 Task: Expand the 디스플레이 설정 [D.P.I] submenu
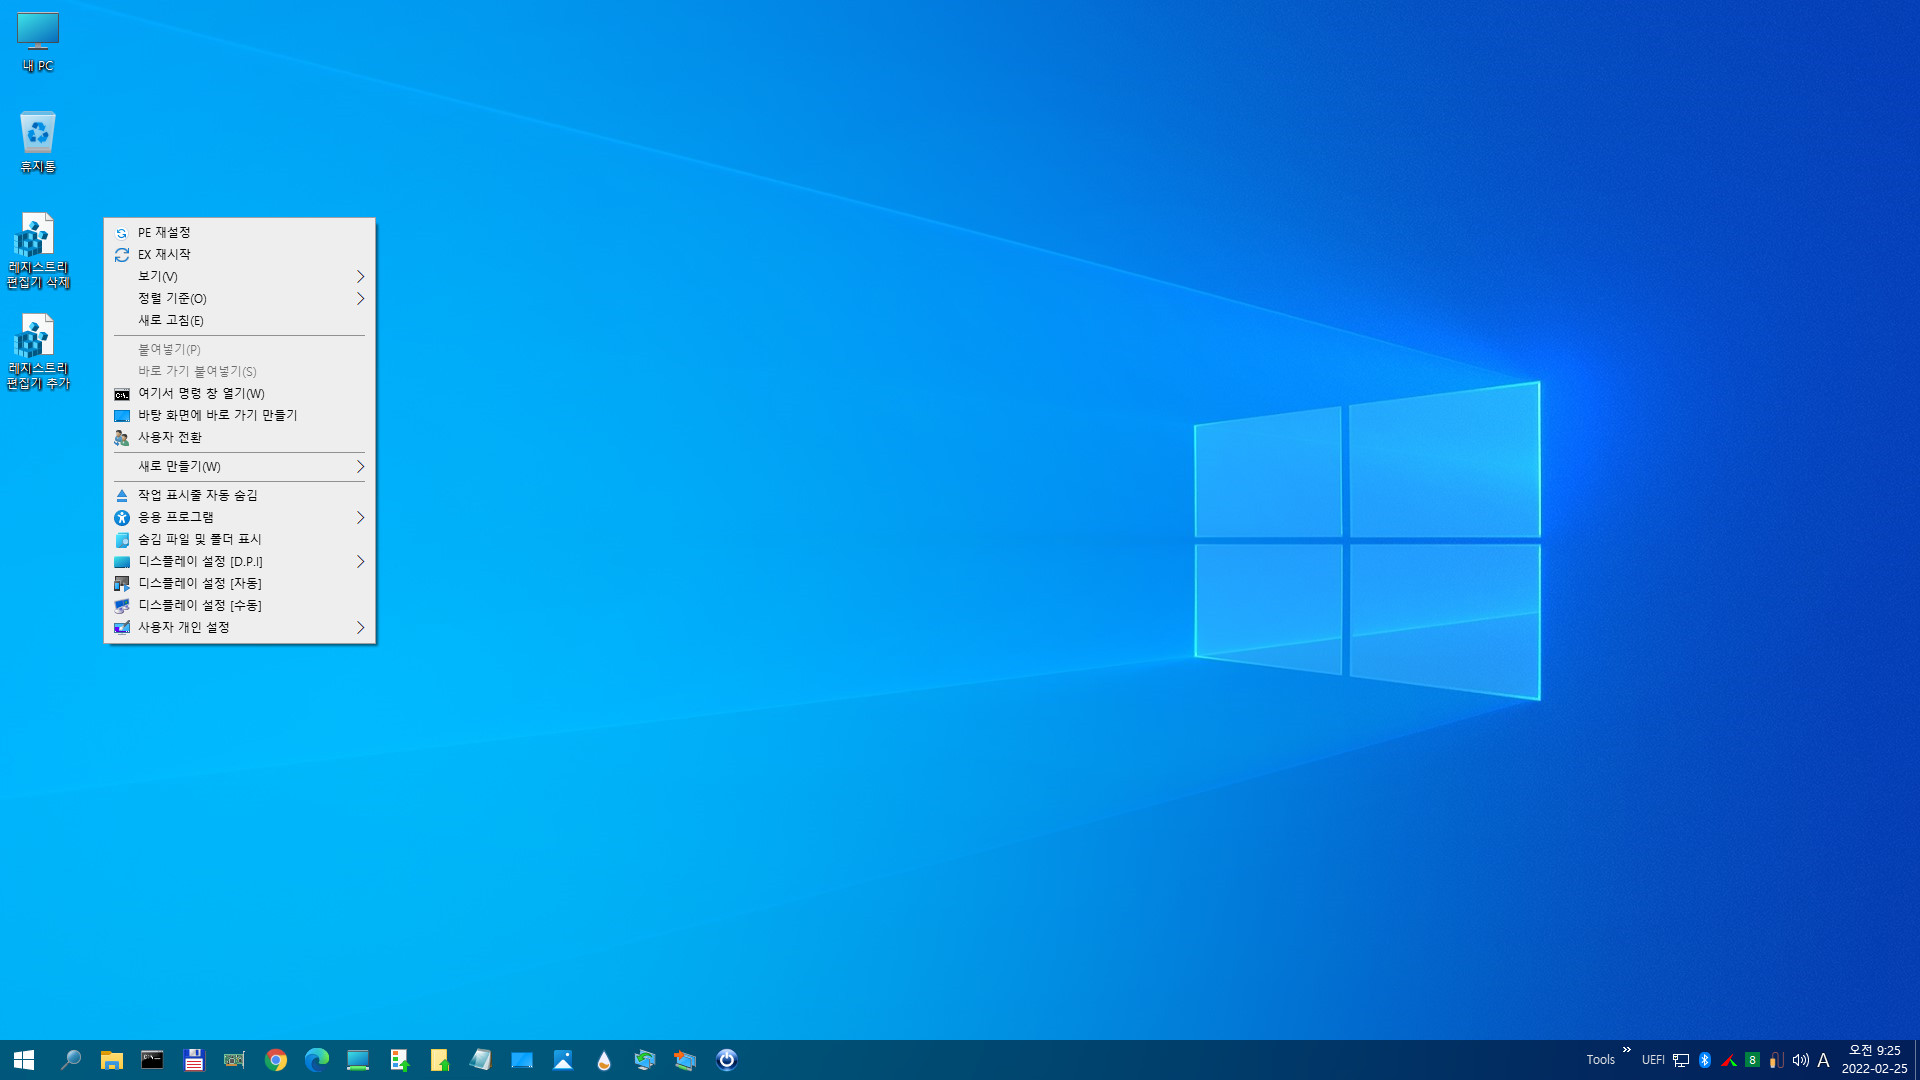(x=240, y=561)
